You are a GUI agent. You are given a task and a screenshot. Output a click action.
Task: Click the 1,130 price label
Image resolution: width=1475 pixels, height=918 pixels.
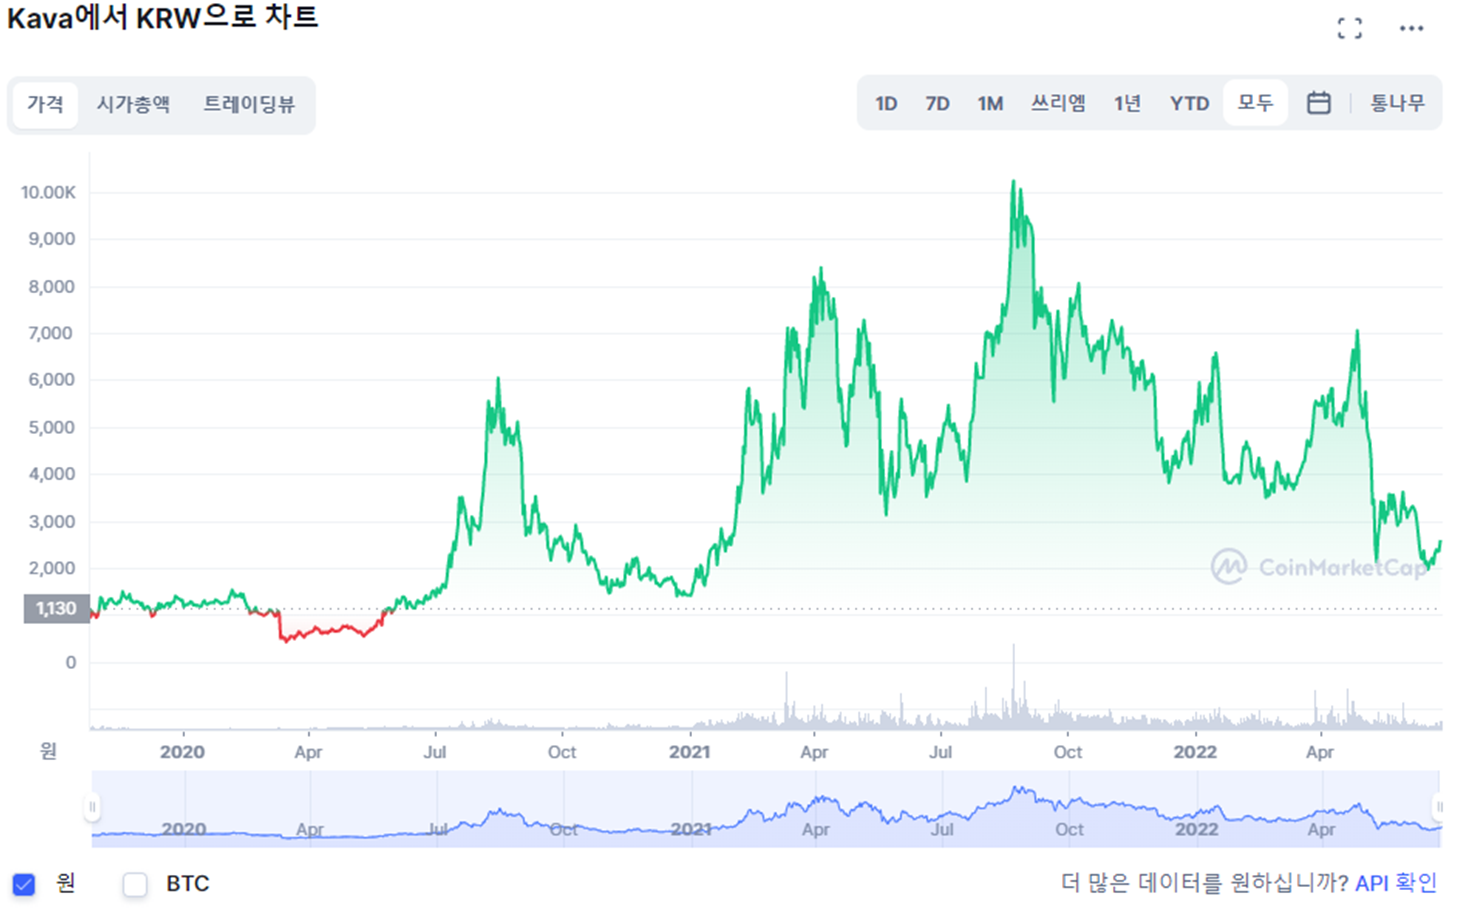[56, 609]
